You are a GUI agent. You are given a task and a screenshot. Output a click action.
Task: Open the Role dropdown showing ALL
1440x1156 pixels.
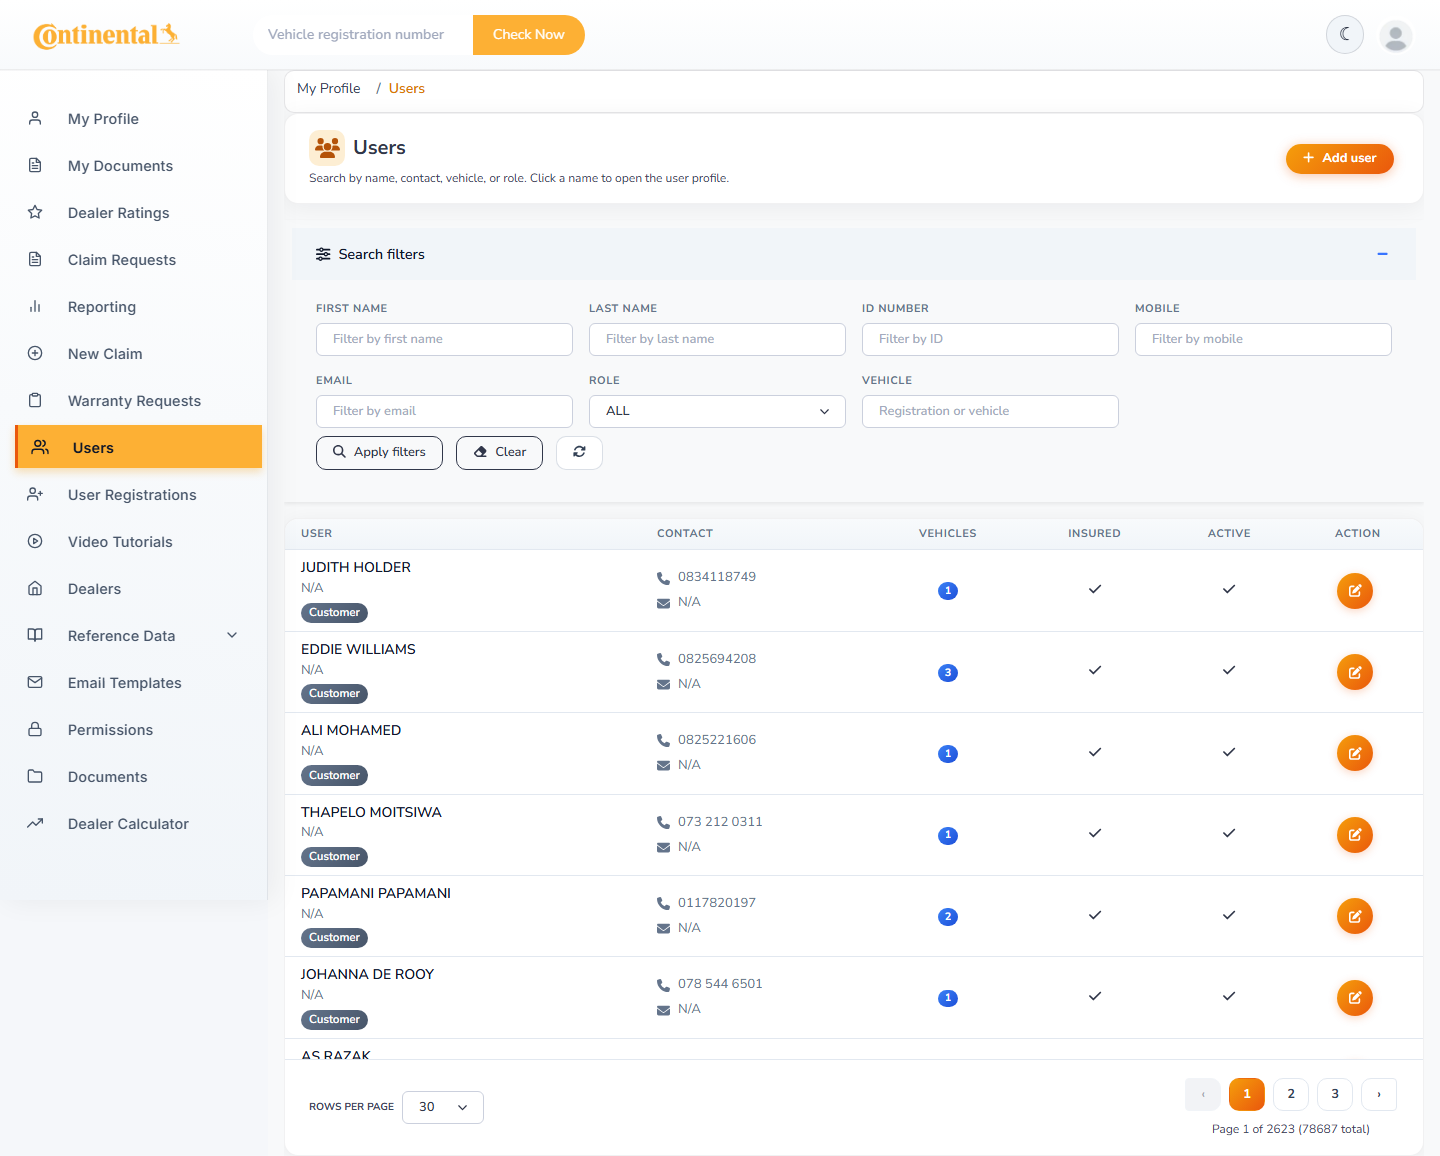717,411
